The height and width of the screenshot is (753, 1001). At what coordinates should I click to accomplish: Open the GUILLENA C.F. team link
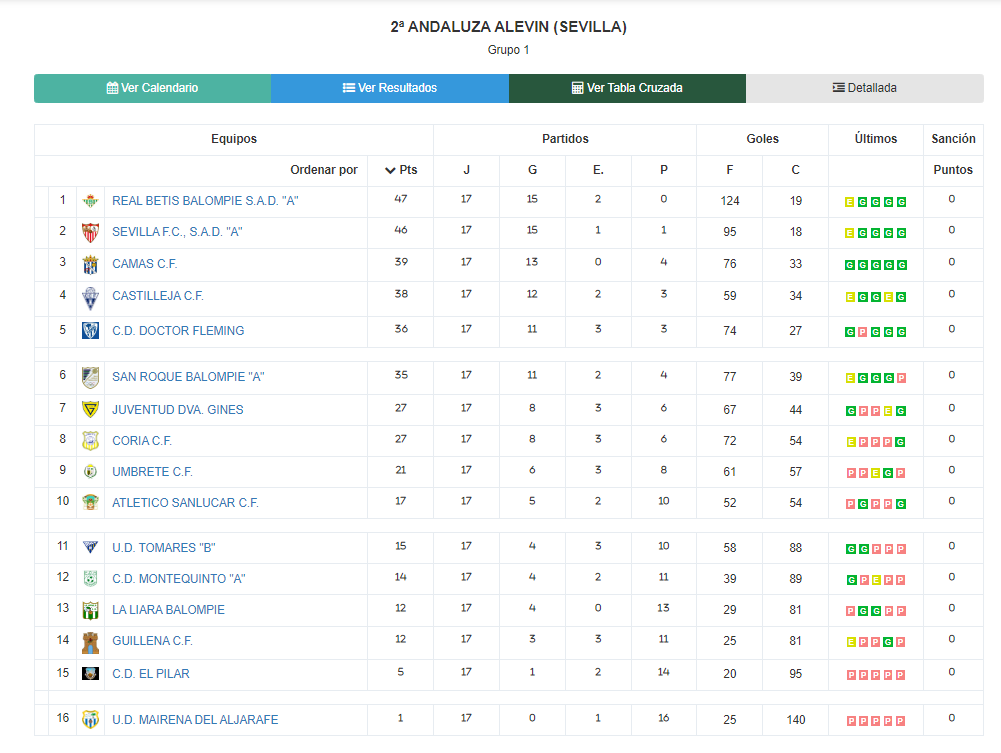(x=153, y=641)
